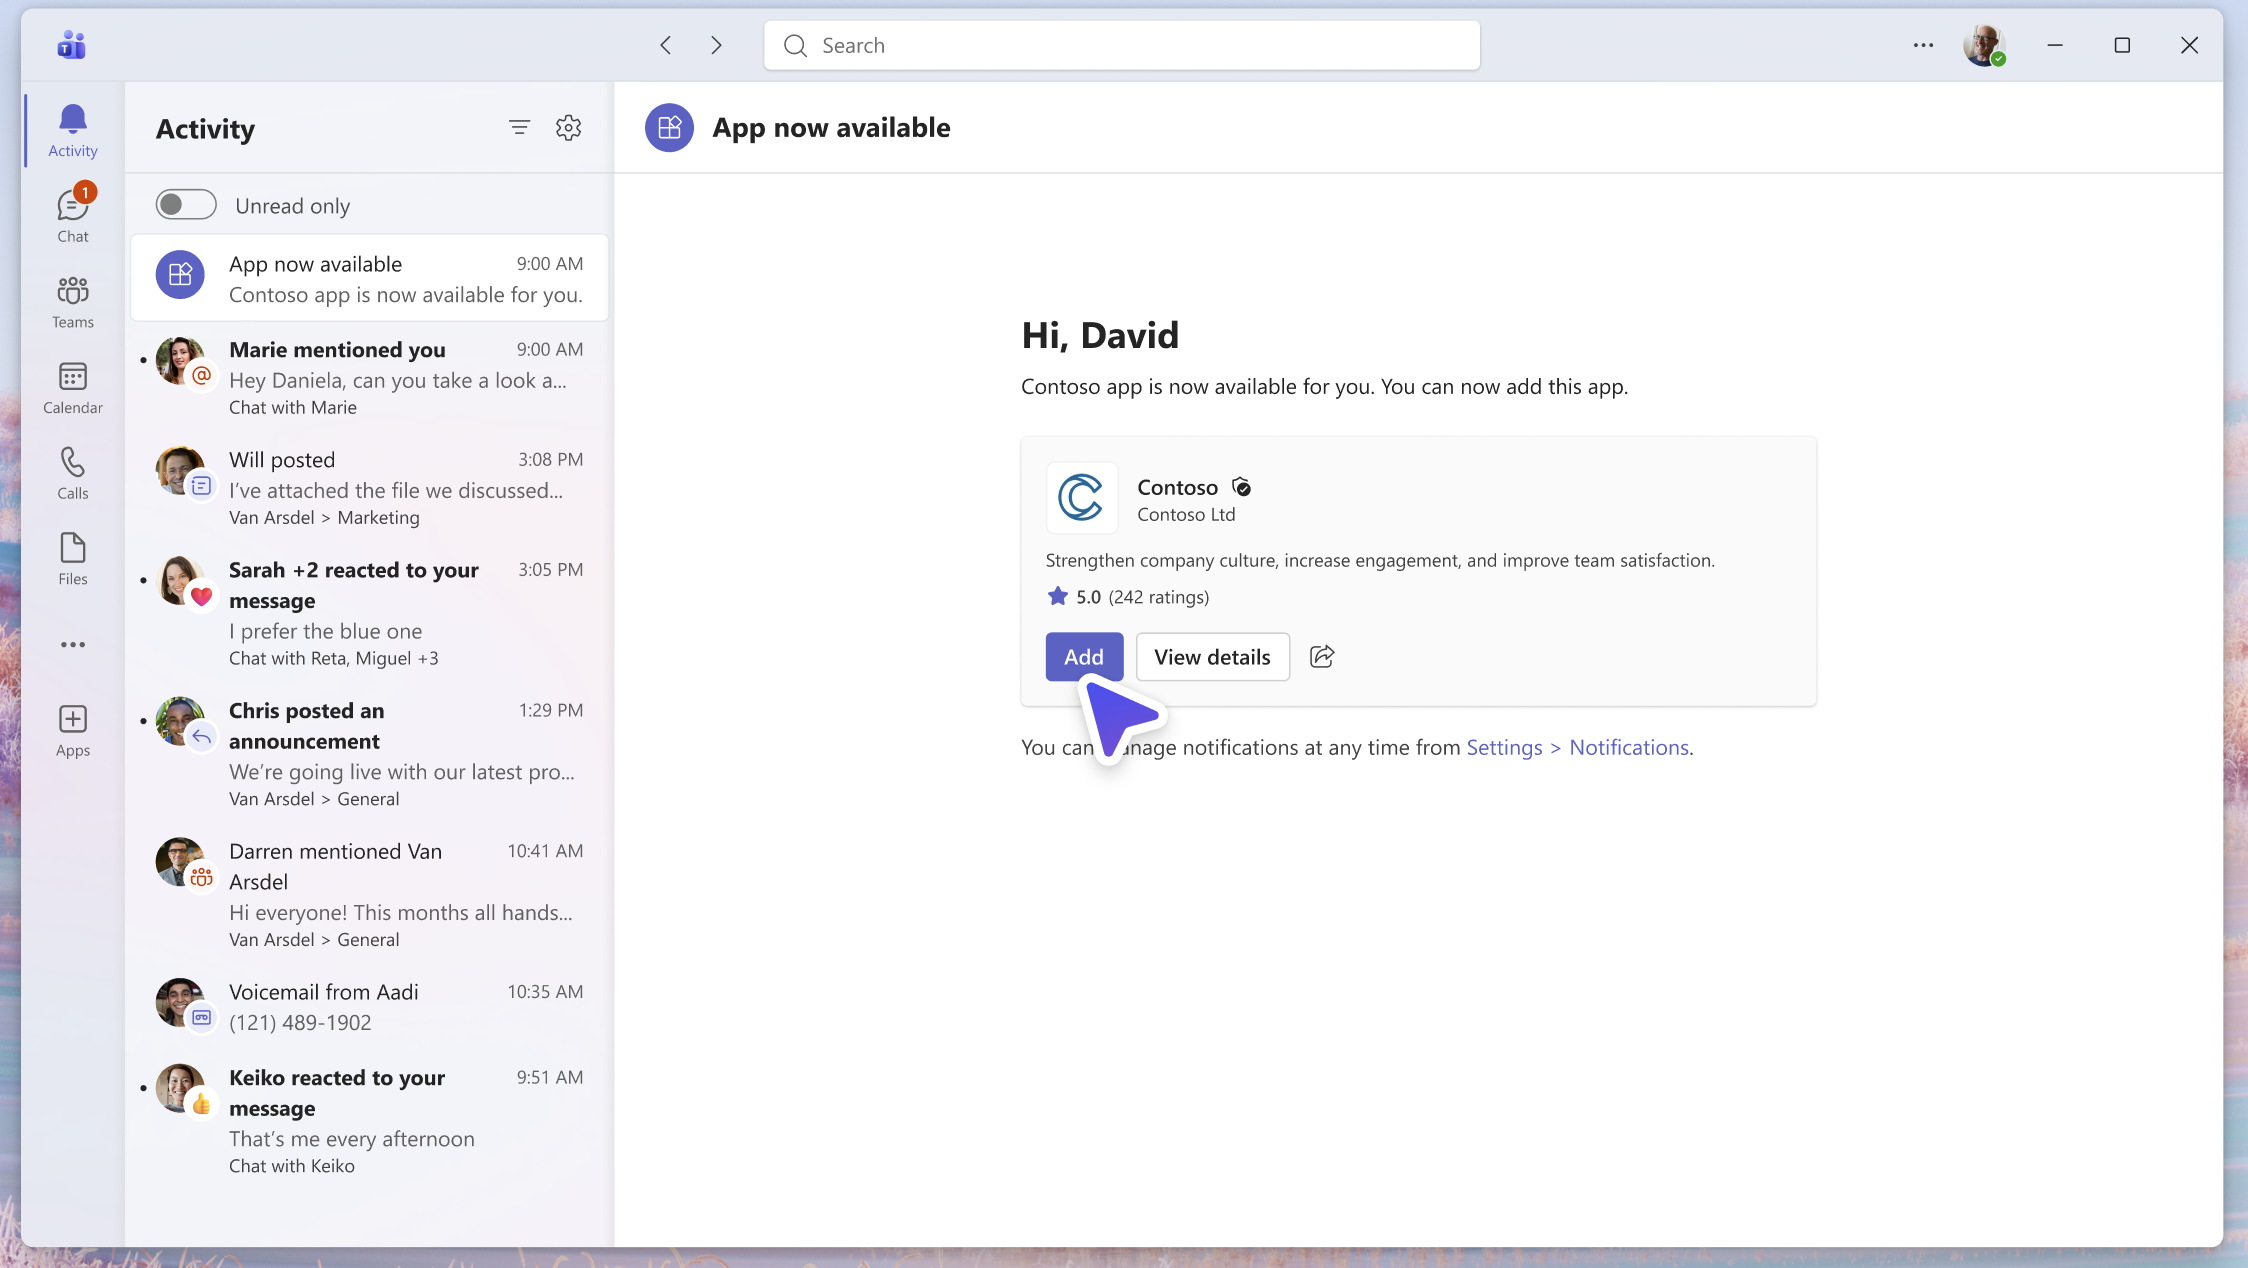This screenshot has height=1268, width=2248.
Task: Open the Apps store in sidebar
Action: (73, 731)
